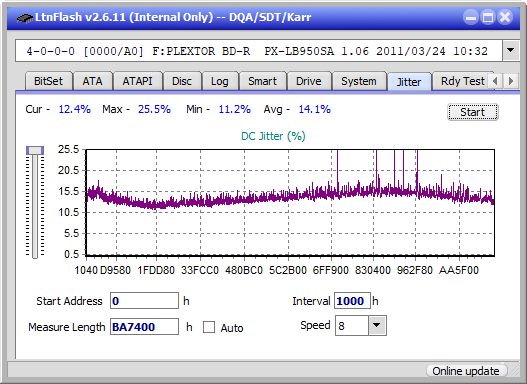The image size is (527, 384).
Task: Click the 15.5 y-axis label
Action: coord(68,191)
